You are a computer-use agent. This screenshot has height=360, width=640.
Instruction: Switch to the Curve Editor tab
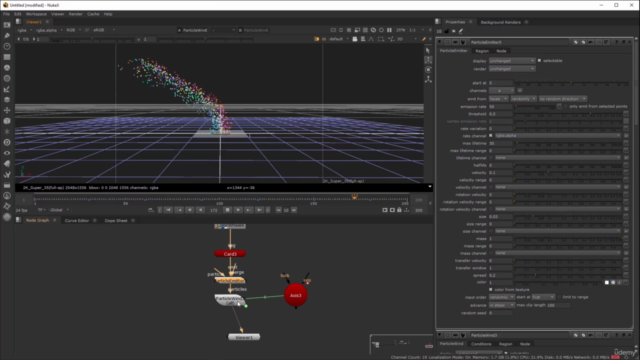[77, 220]
